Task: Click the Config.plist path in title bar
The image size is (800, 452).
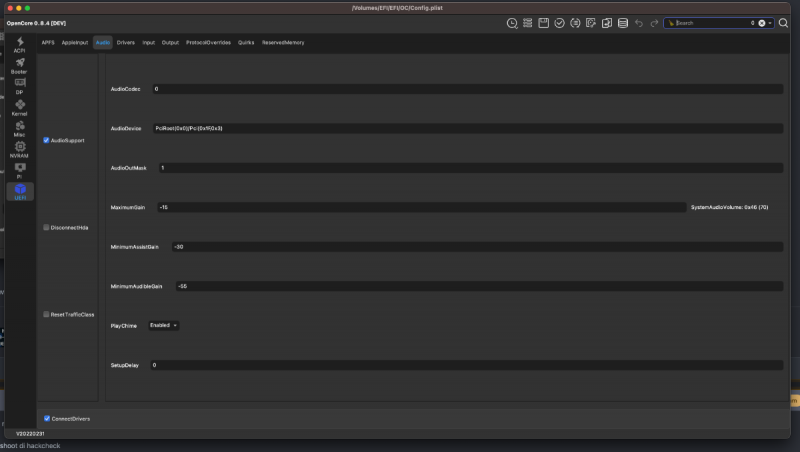Action: click(x=397, y=8)
